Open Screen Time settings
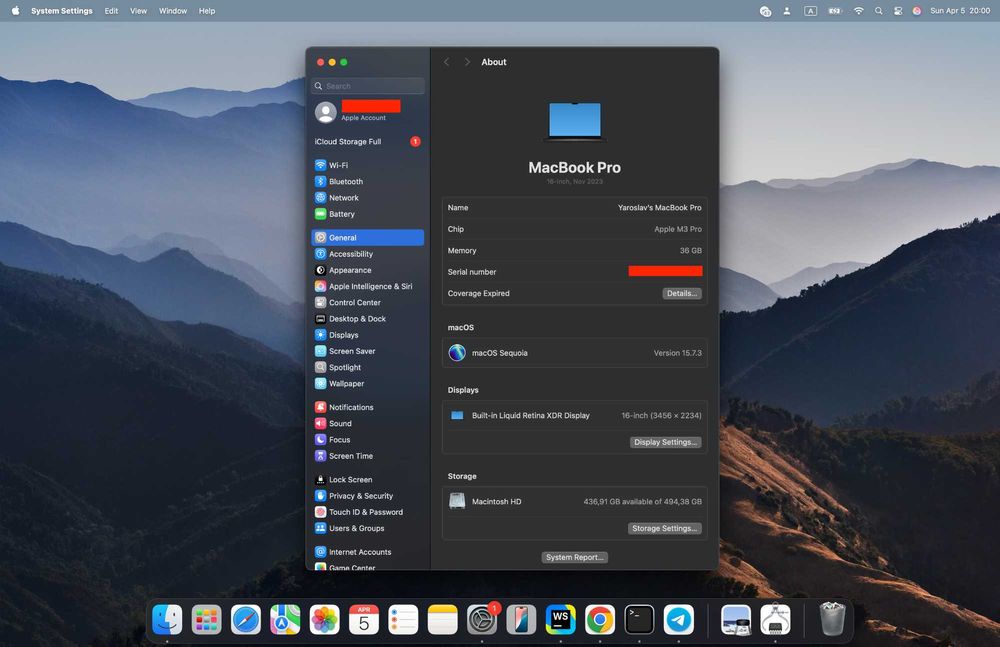This screenshot has width=1000, height=647. tap(367, 456)
